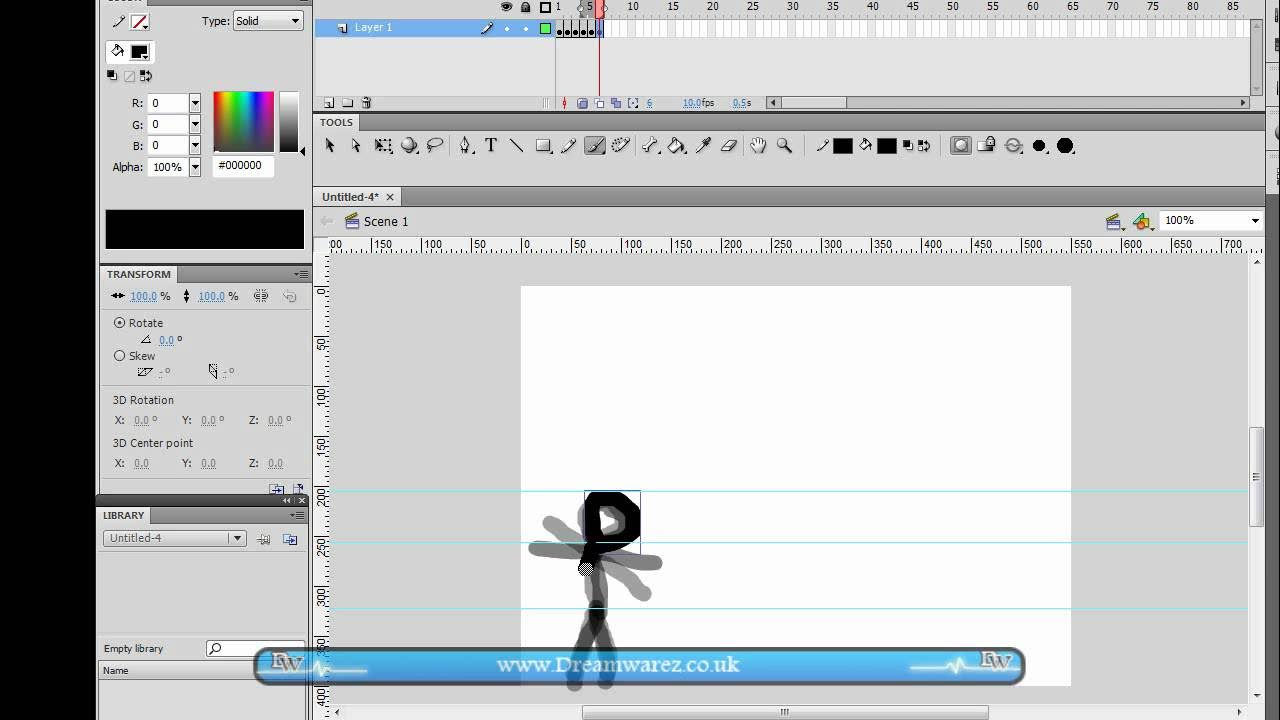Pick a hue in the color spectrum box
Image resolution: width=1280 pixels, height=720 pixels.
click(x=243, y=122)
